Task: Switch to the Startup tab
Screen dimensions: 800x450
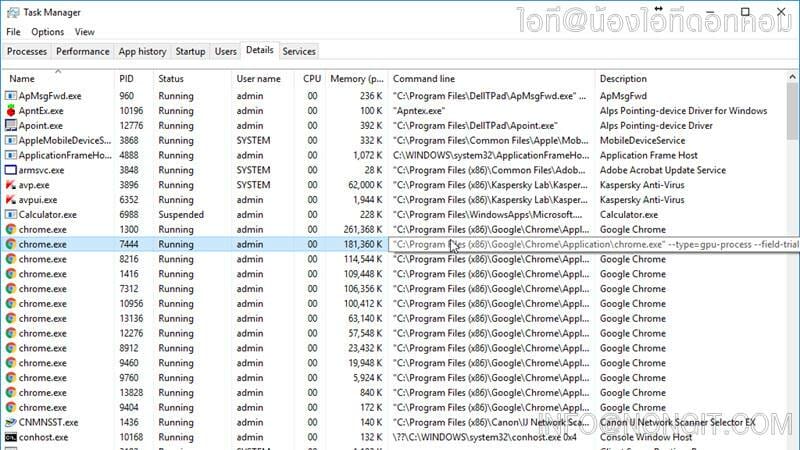Action: pyautogui.click(x=190, y=52)
